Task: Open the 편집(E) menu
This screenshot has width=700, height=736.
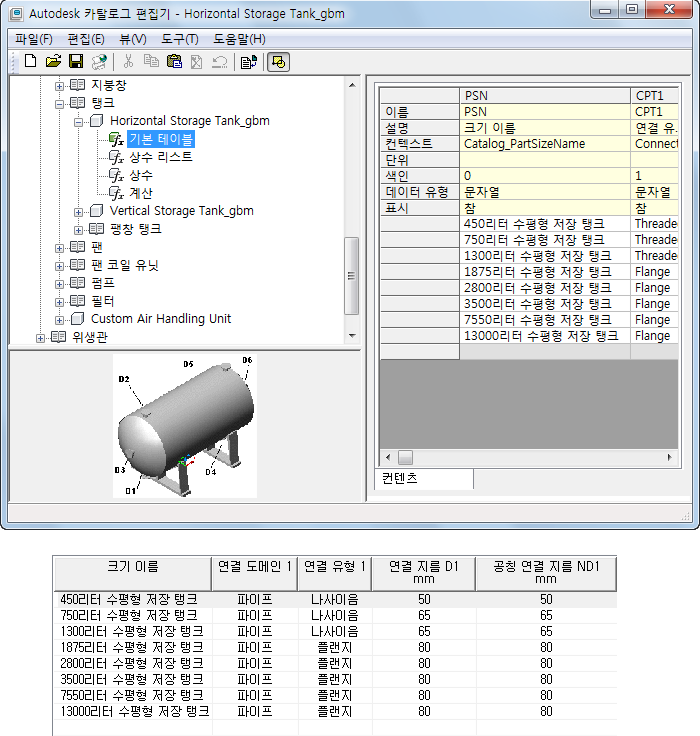Action: pos(86,39)
